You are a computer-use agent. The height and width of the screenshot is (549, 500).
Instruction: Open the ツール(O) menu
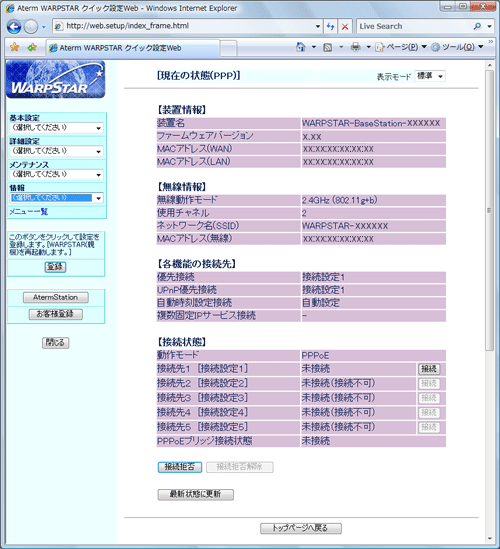pos(457,47)
